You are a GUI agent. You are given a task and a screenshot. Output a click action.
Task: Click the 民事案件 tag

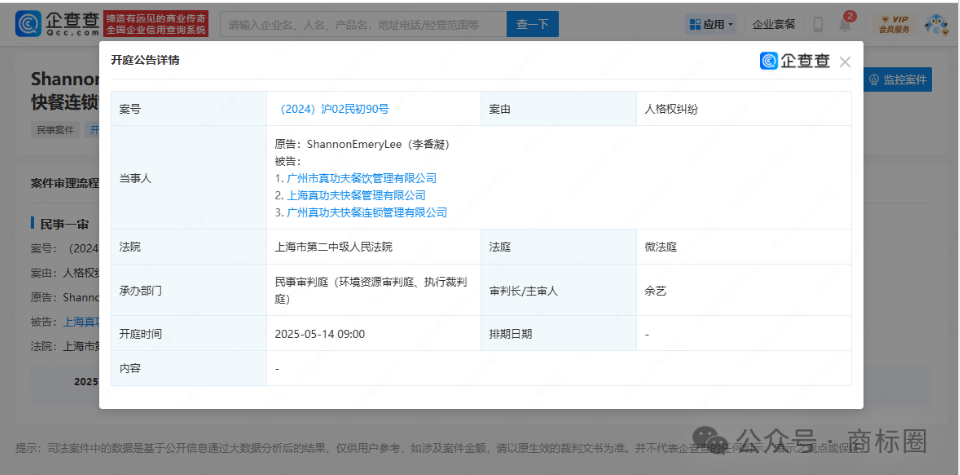pos(55,130)
